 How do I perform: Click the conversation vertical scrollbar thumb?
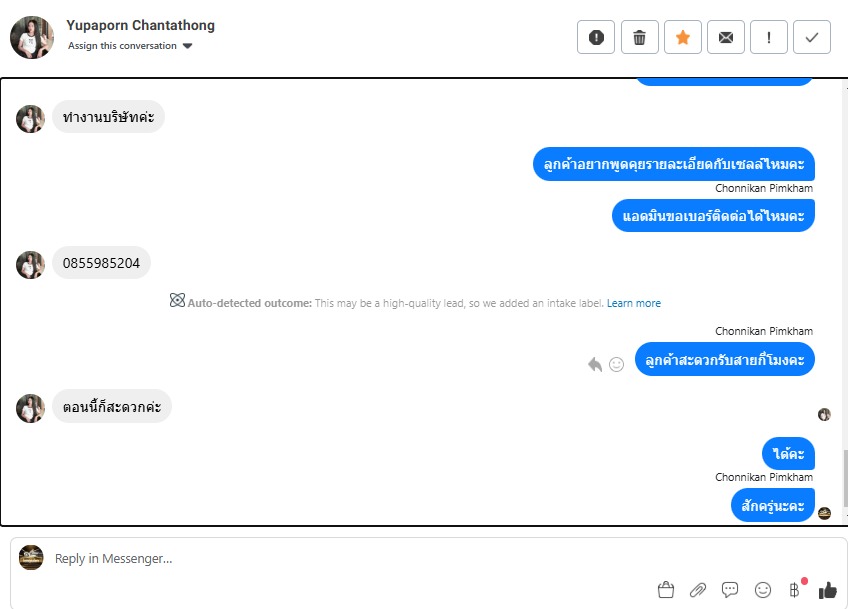click(845, 478)
